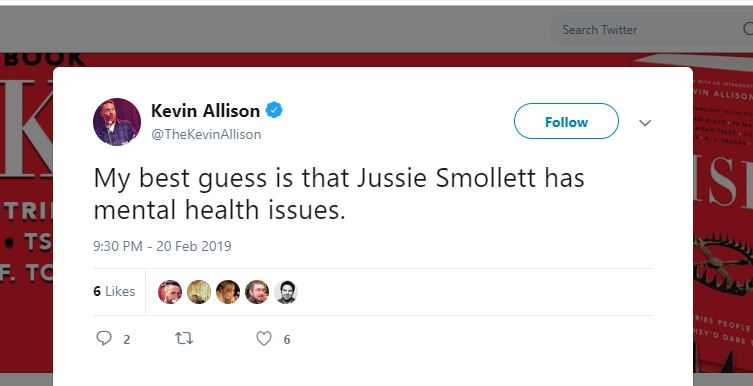This screenshot has height=386, width=753.
Task: Show the 6 Likes list
Action: (x=114, y=291)
